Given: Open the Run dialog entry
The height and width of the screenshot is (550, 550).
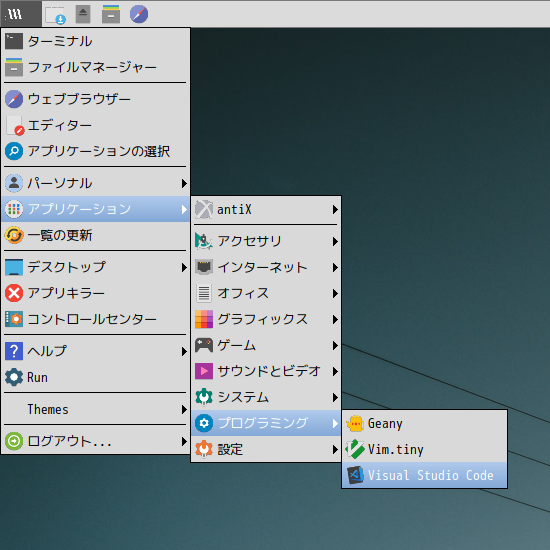Looking at the screenshot, I should pyautogui.click(x=95, y=377).
